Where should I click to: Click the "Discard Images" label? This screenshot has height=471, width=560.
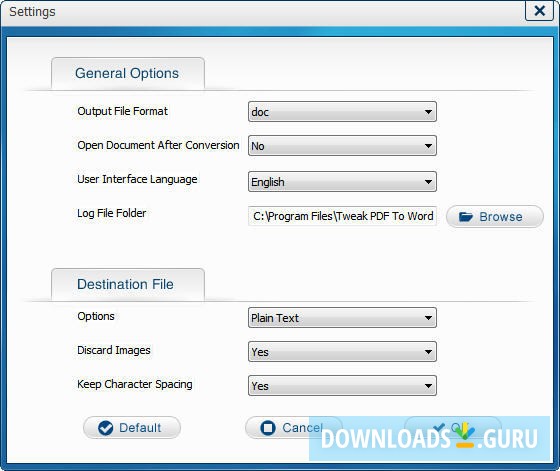click(114, 350)
